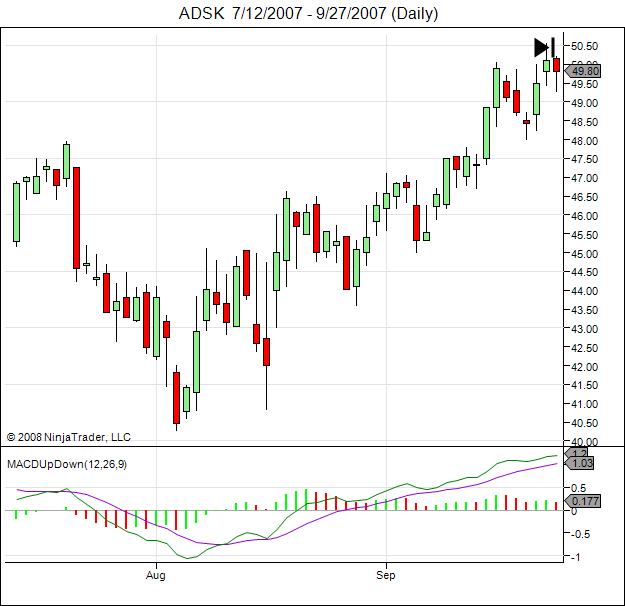Click the 49.00 price axis label
This screenshot has width=625, height=606.
584,103
